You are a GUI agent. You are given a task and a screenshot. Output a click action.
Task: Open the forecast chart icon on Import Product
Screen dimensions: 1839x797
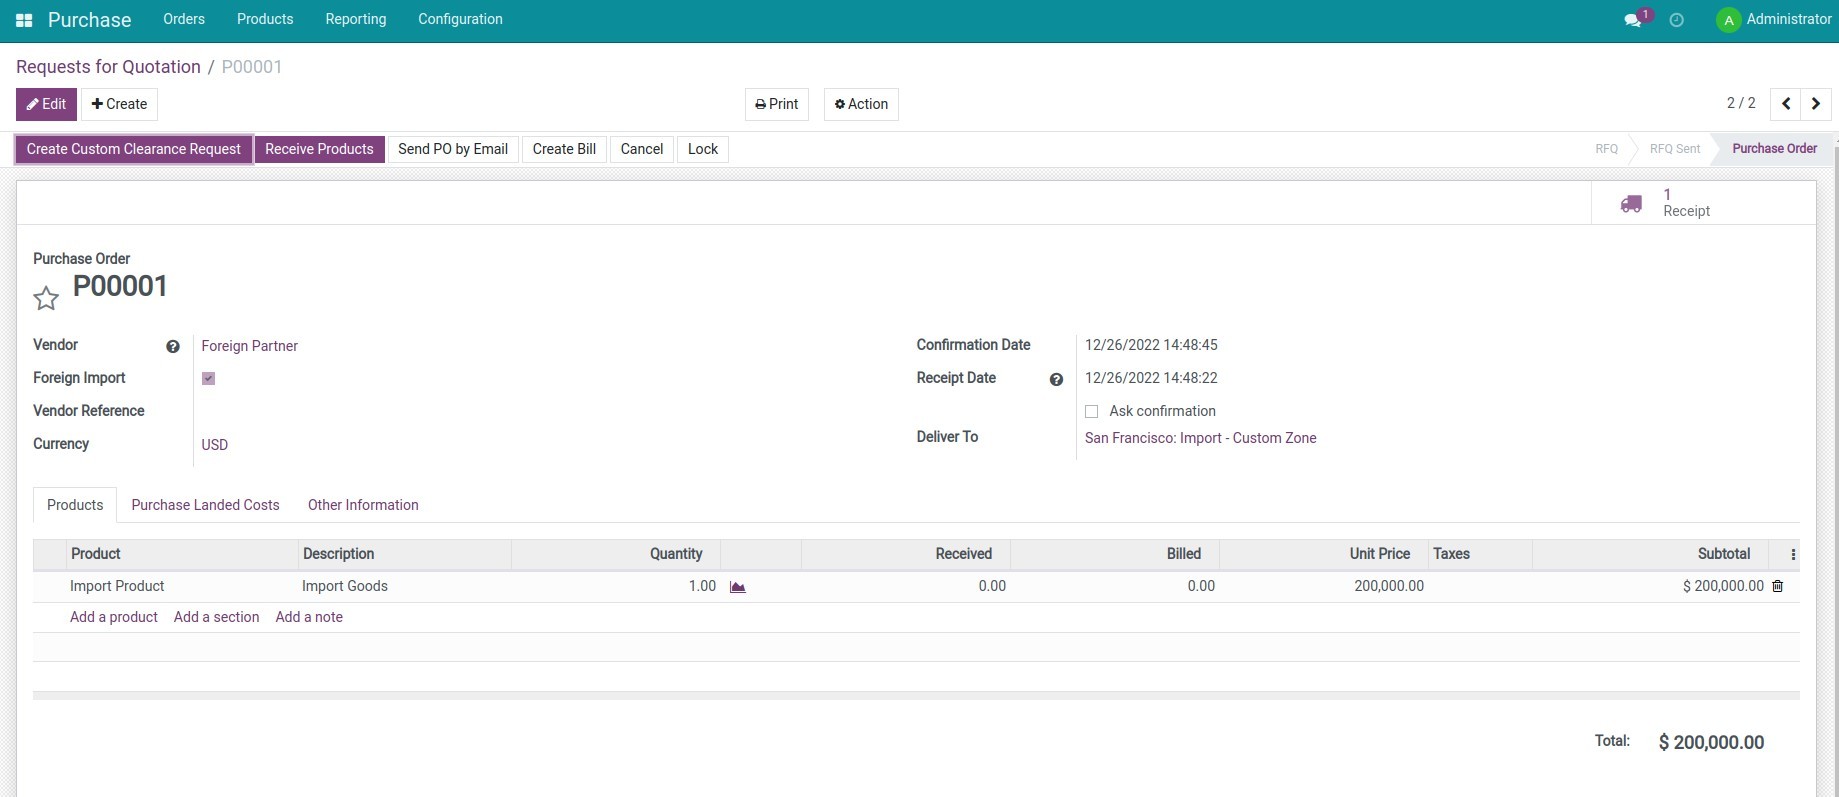click(738, 587)
